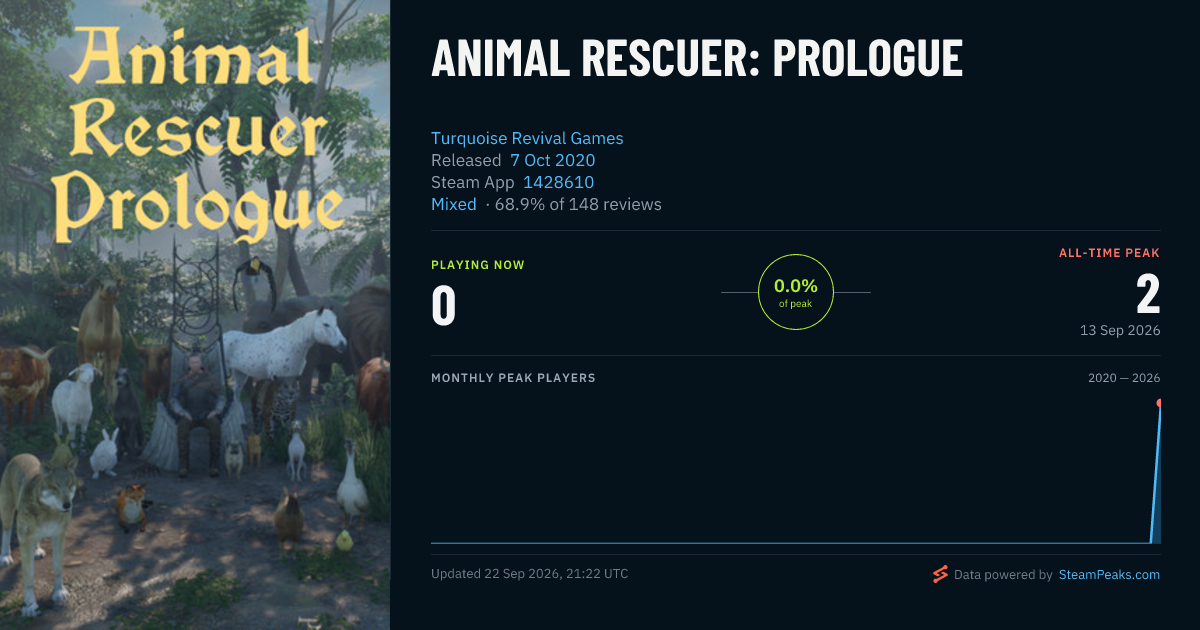Click the Playing Now count 0
Screen dimensions: 1200x630
point(443,306)
